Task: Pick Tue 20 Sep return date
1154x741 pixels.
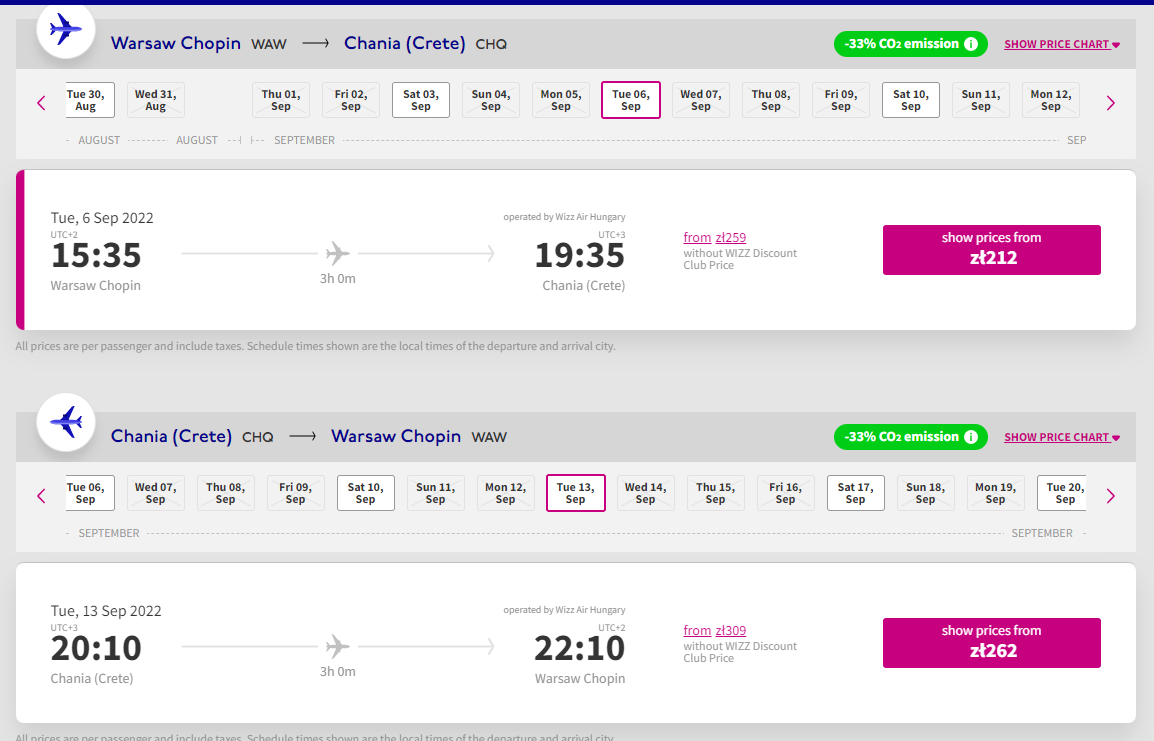Action: (x=1064, y=493)
